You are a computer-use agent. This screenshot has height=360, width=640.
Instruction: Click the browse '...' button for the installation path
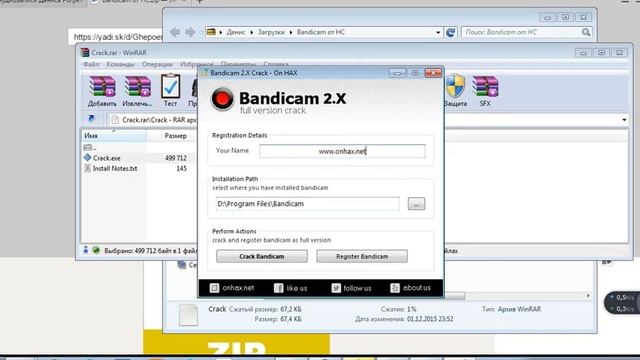coord(416,204)
